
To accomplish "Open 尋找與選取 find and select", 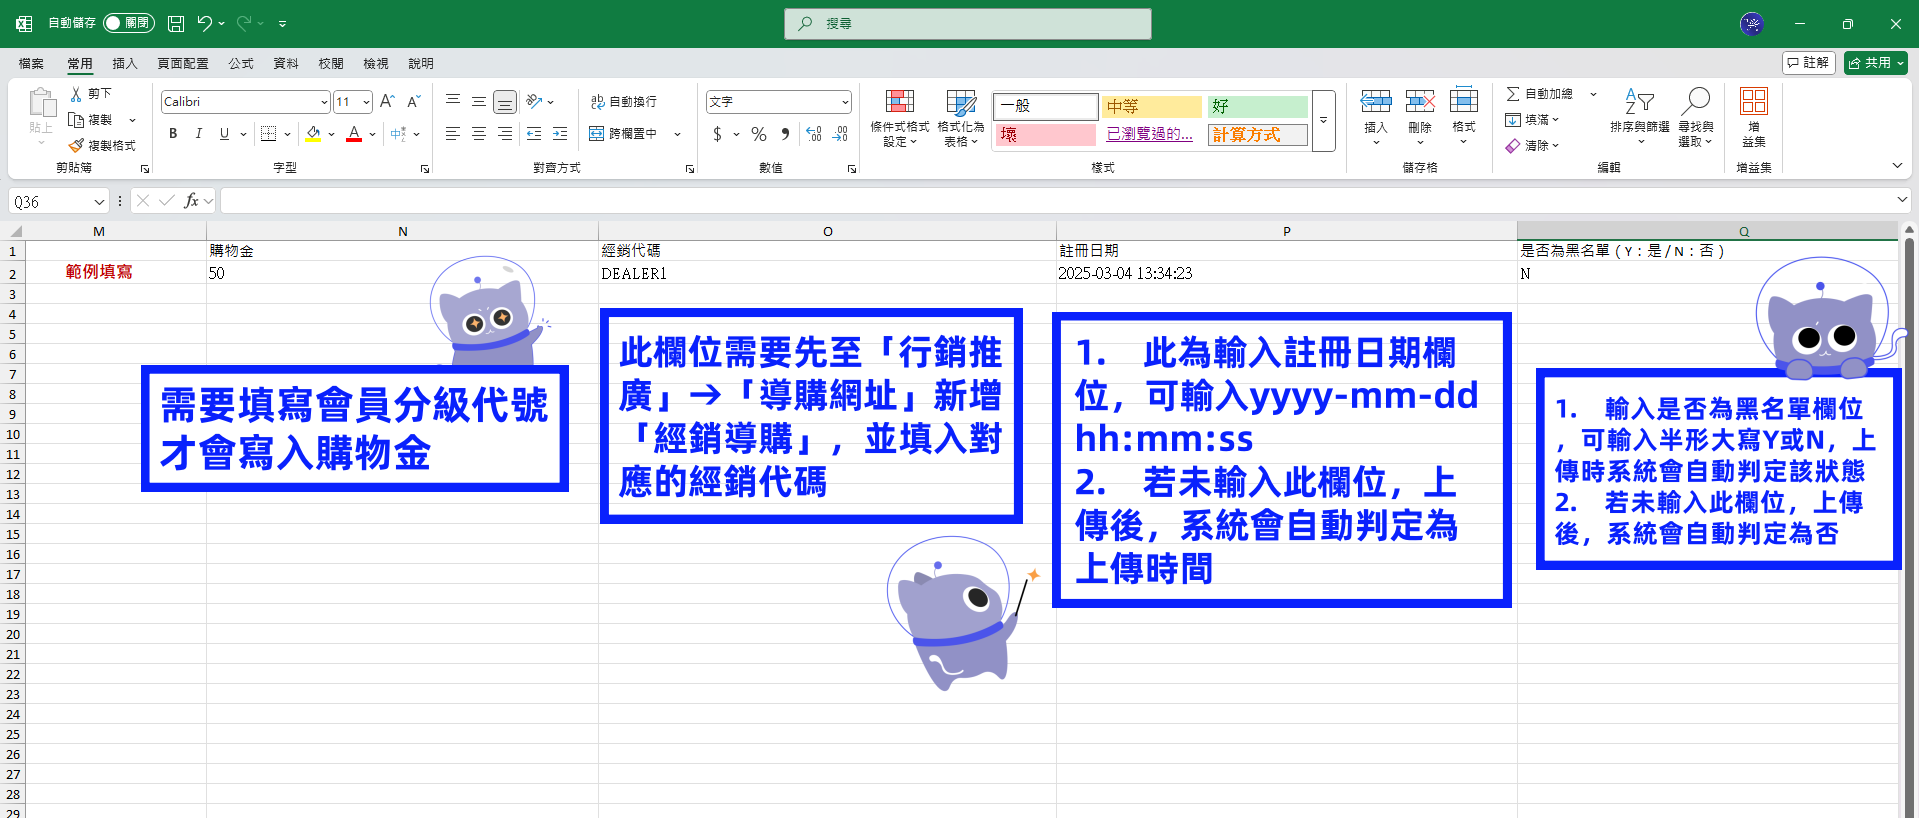I will tap(1696, 118).
